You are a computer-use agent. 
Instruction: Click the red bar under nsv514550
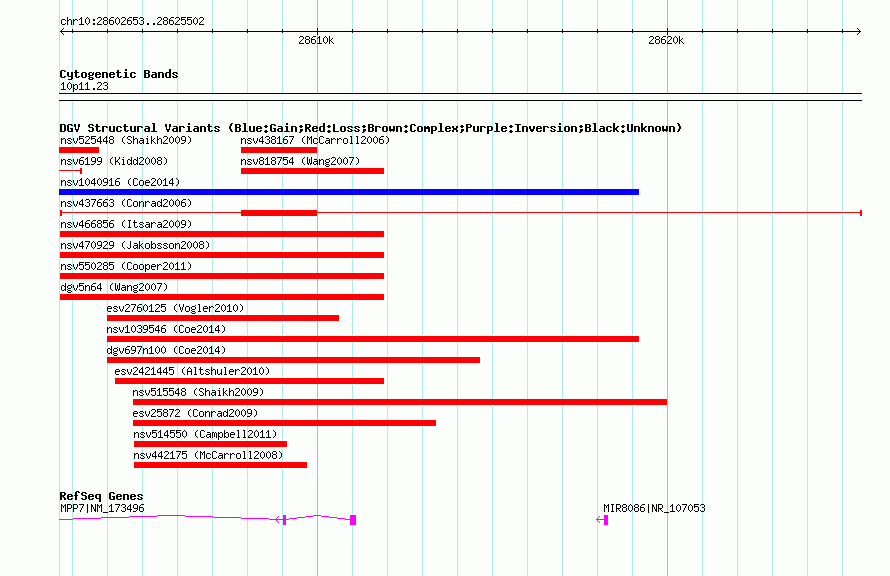click(211, 444)
